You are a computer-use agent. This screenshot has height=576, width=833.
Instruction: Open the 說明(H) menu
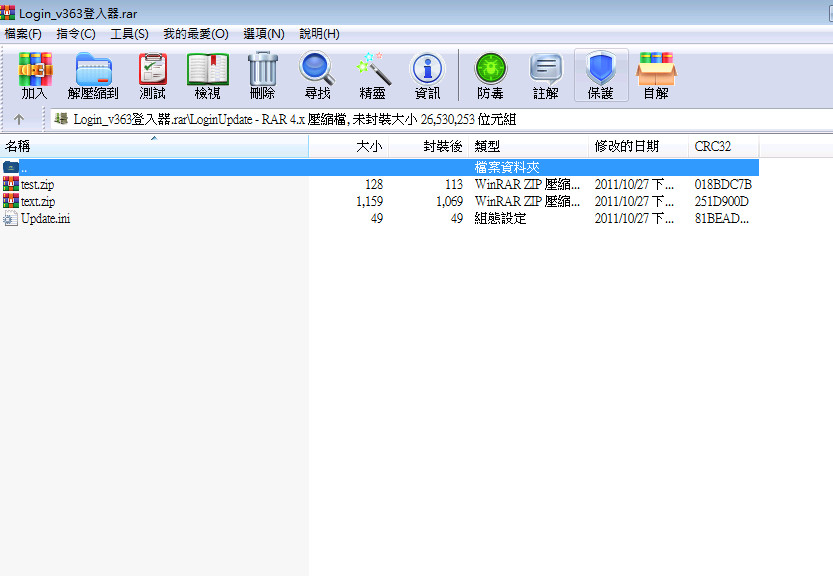pyautogui.click(x=319, y=34)
